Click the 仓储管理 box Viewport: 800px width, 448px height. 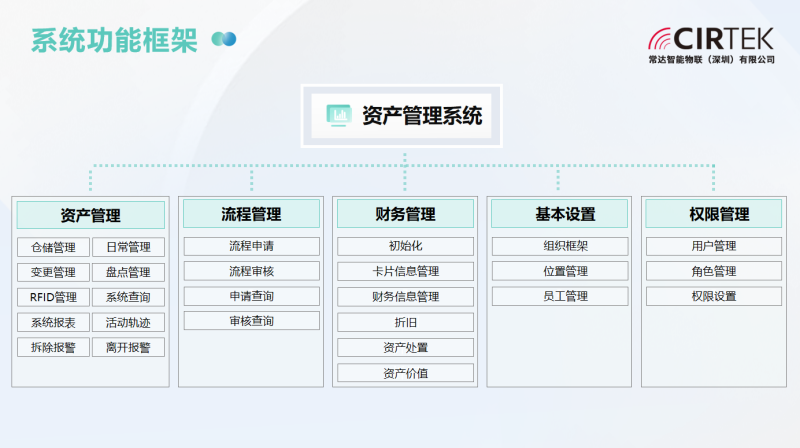tap(53, 247)
